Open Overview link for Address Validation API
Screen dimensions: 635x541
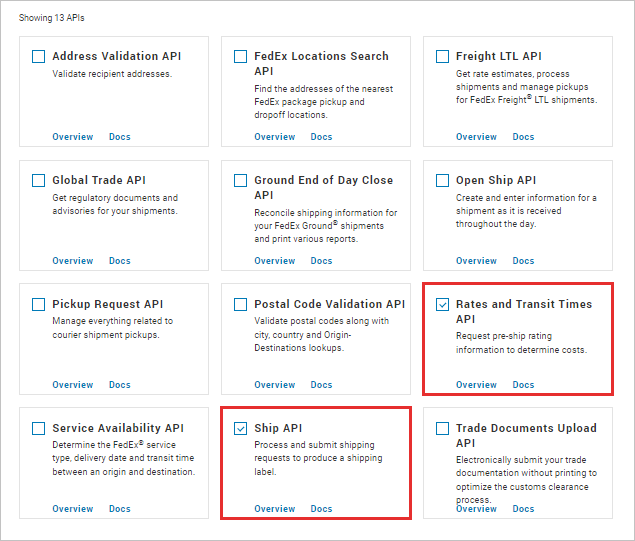(x=73, y=137)
